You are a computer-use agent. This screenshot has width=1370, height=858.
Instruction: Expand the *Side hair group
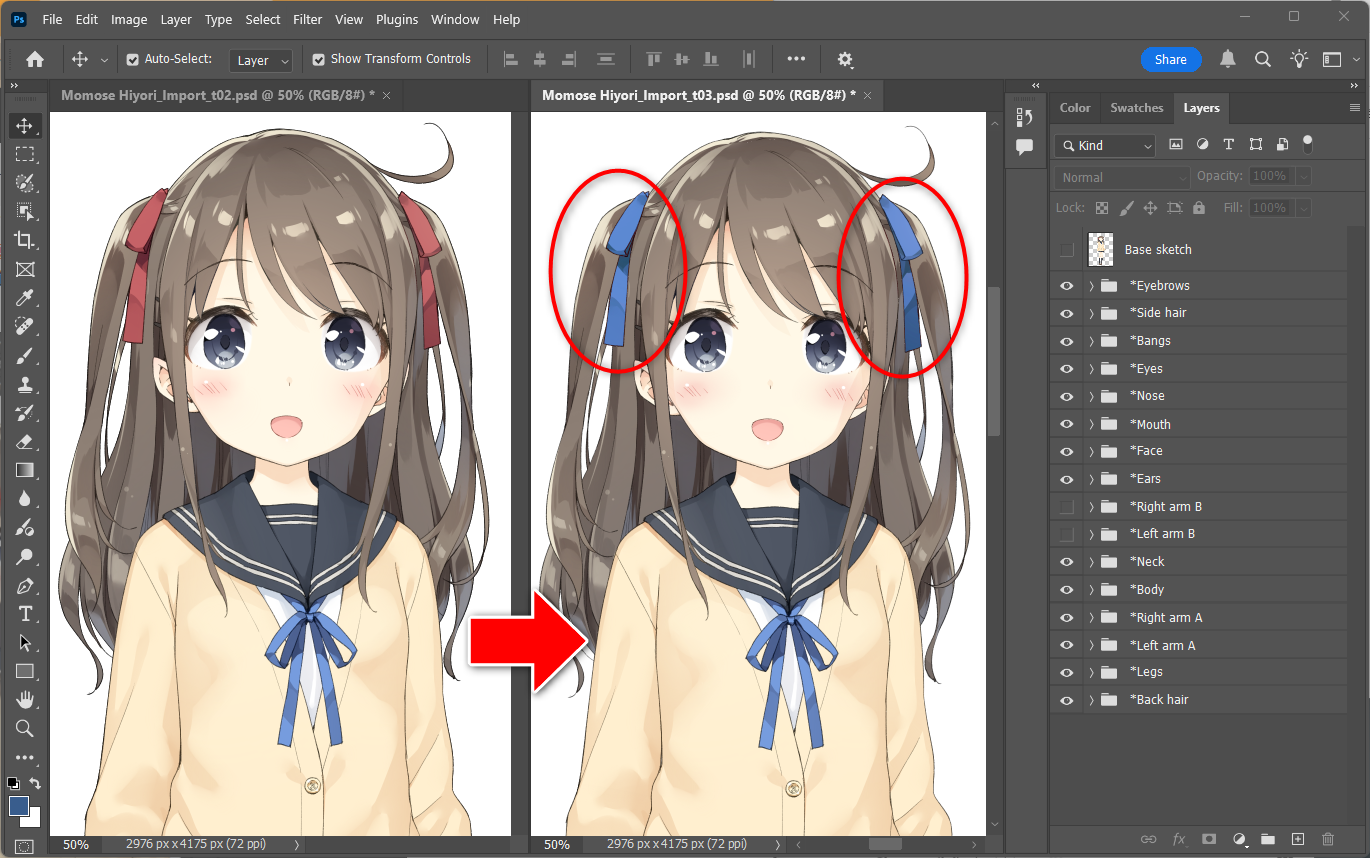1091,313
